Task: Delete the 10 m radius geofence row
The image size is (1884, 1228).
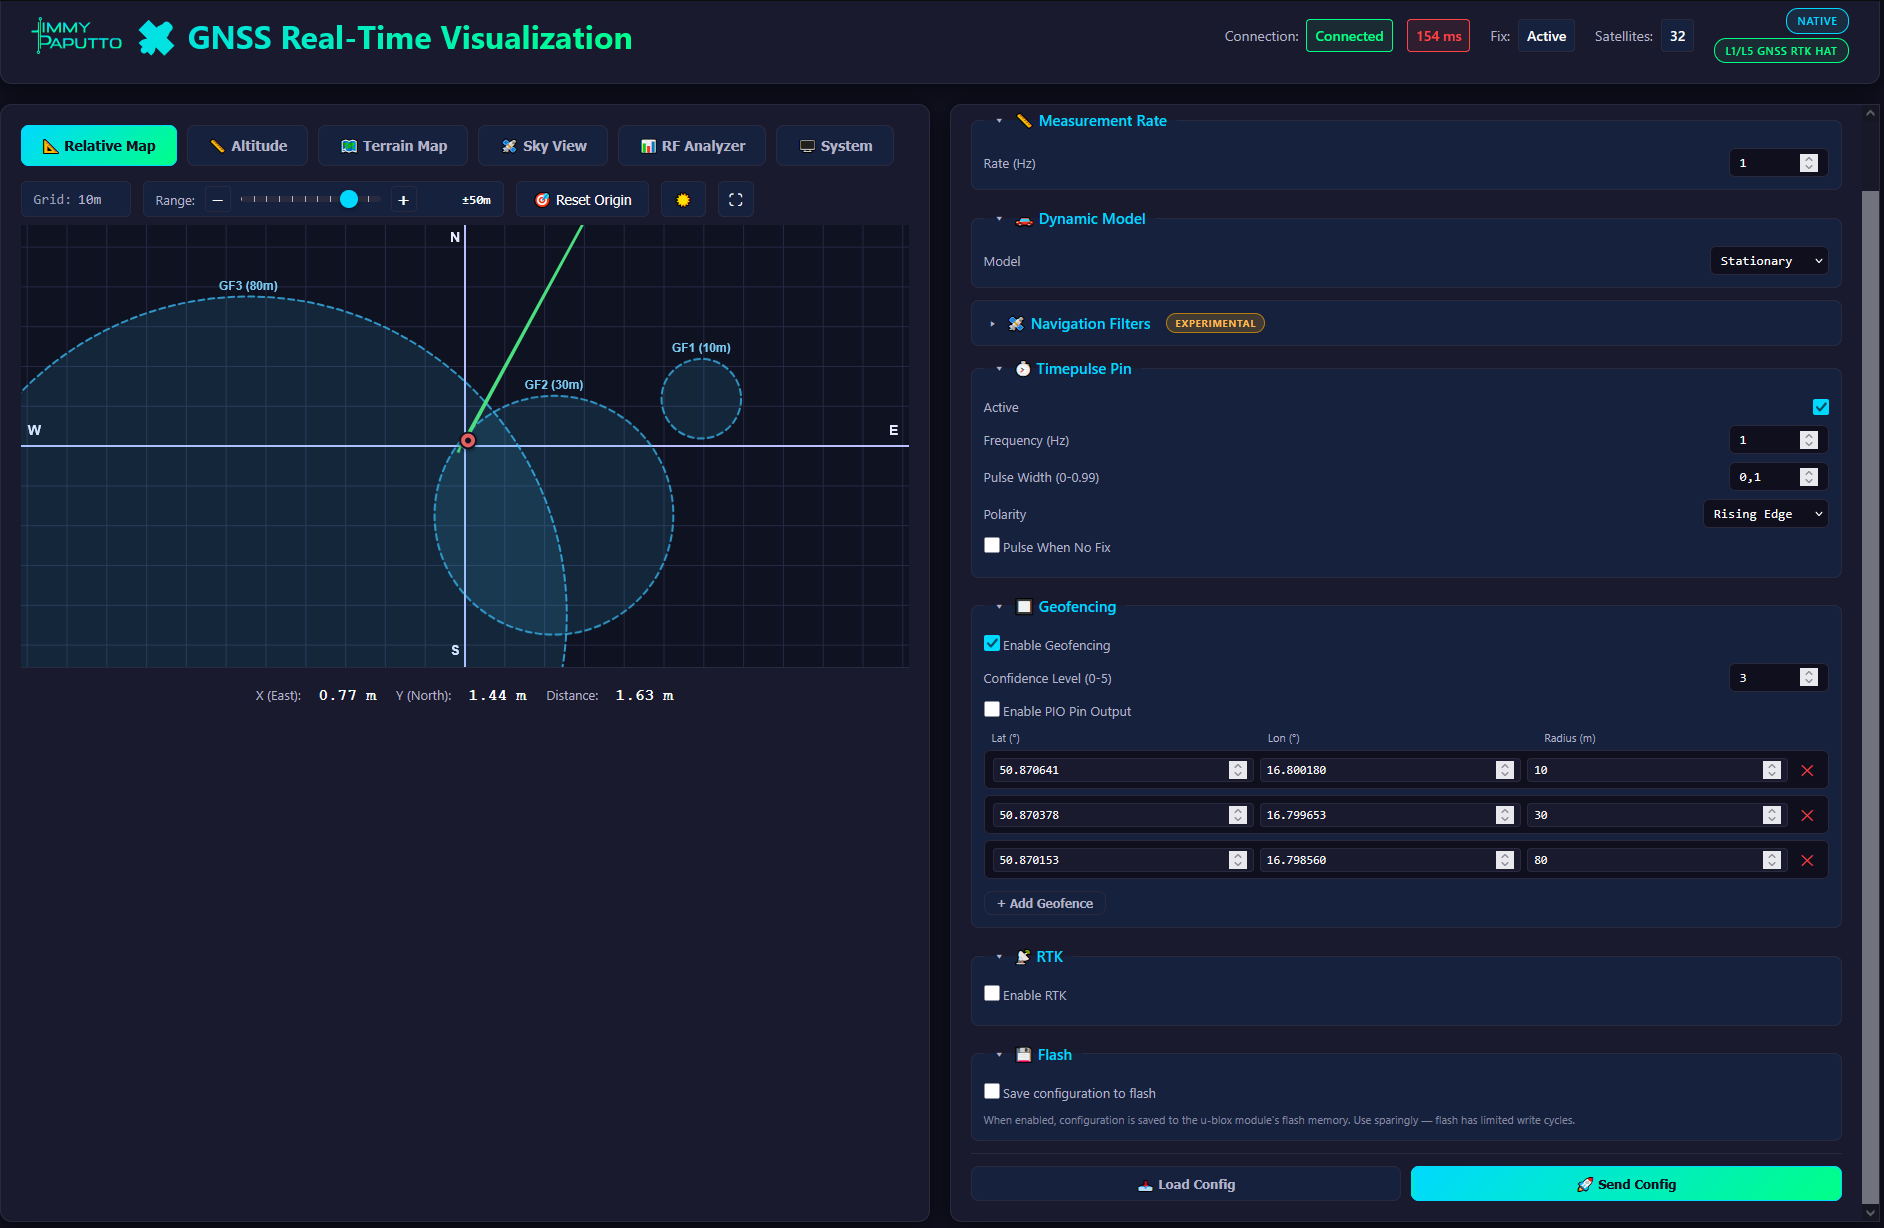Action: point(1807,770)
